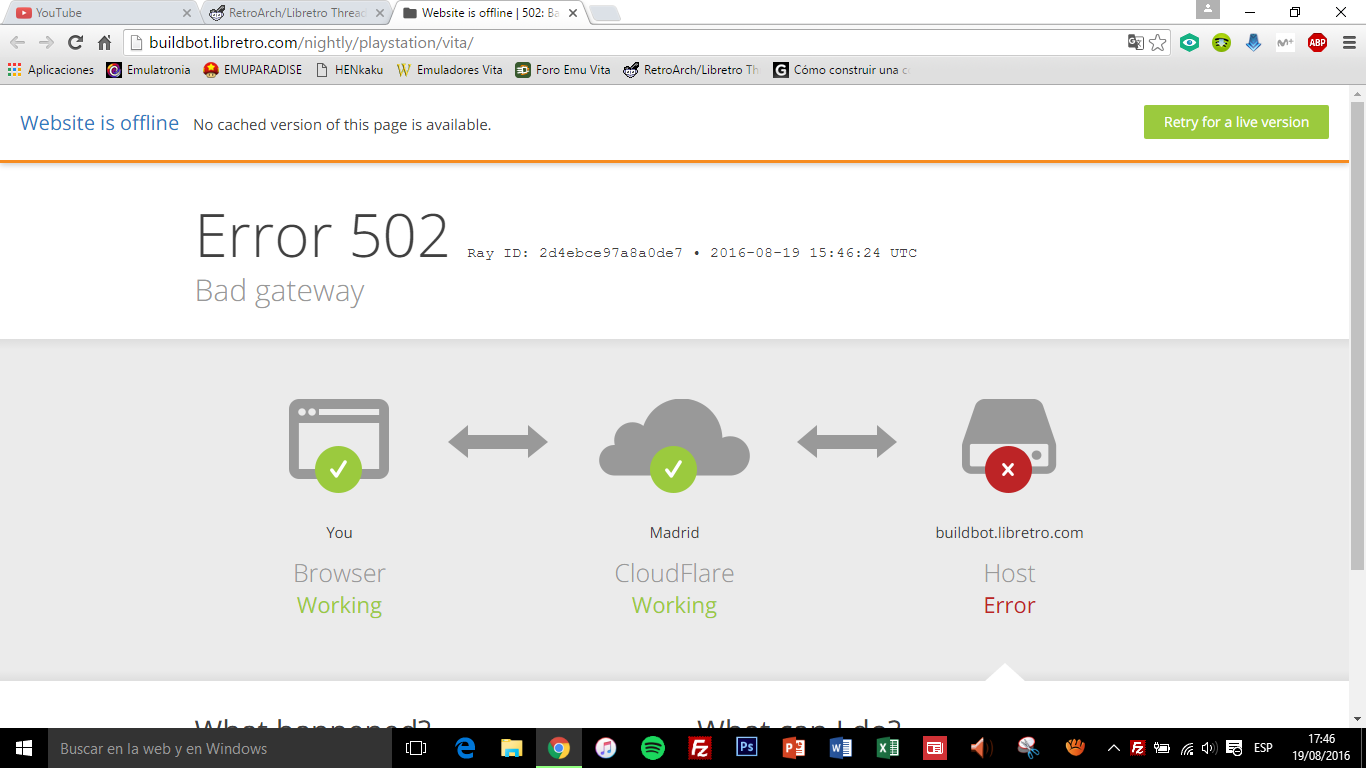The image size is (1366, 768).
Task: Open the Wi-Fi network tray icon
Action: tap(1187, 748)
